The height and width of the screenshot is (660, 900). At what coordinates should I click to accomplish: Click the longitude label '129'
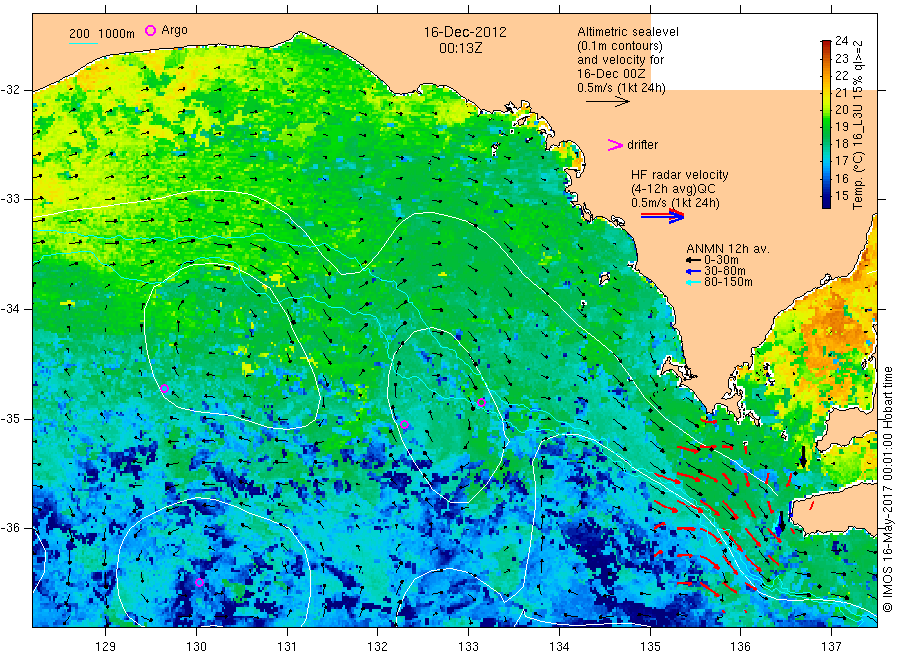(106, 647)
